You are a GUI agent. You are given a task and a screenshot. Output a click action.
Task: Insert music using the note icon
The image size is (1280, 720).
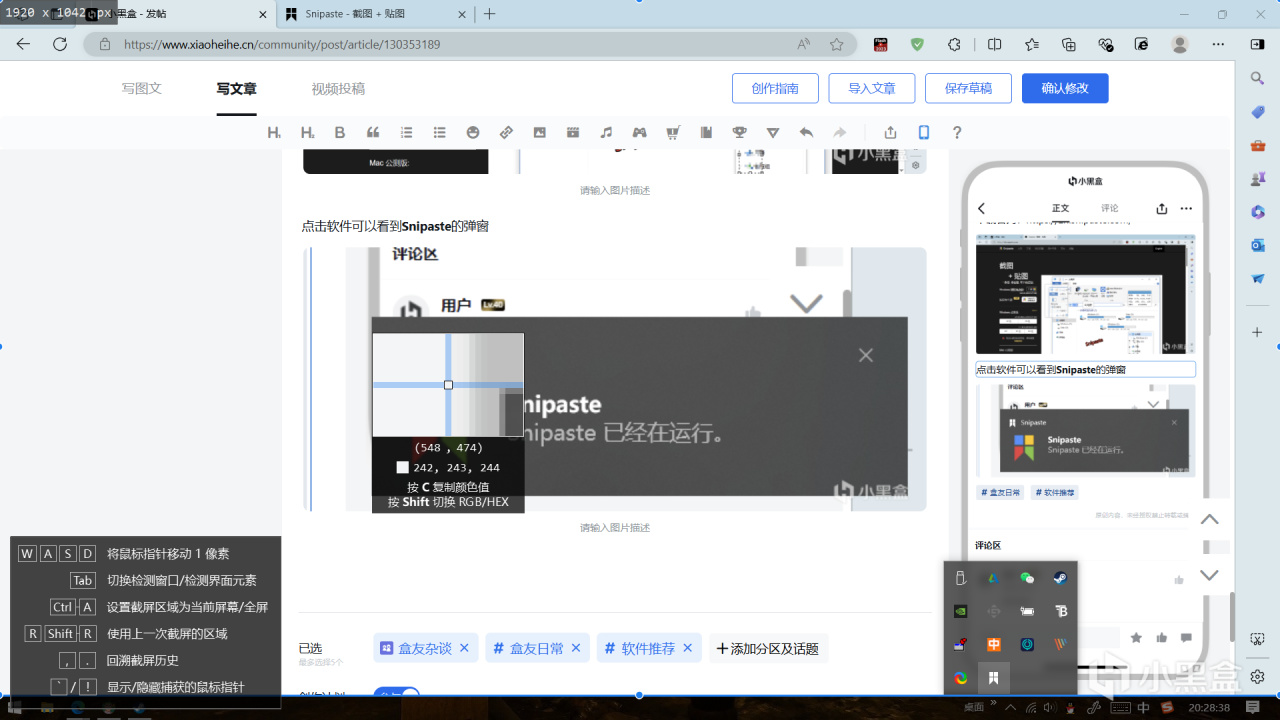pos(606,132)
